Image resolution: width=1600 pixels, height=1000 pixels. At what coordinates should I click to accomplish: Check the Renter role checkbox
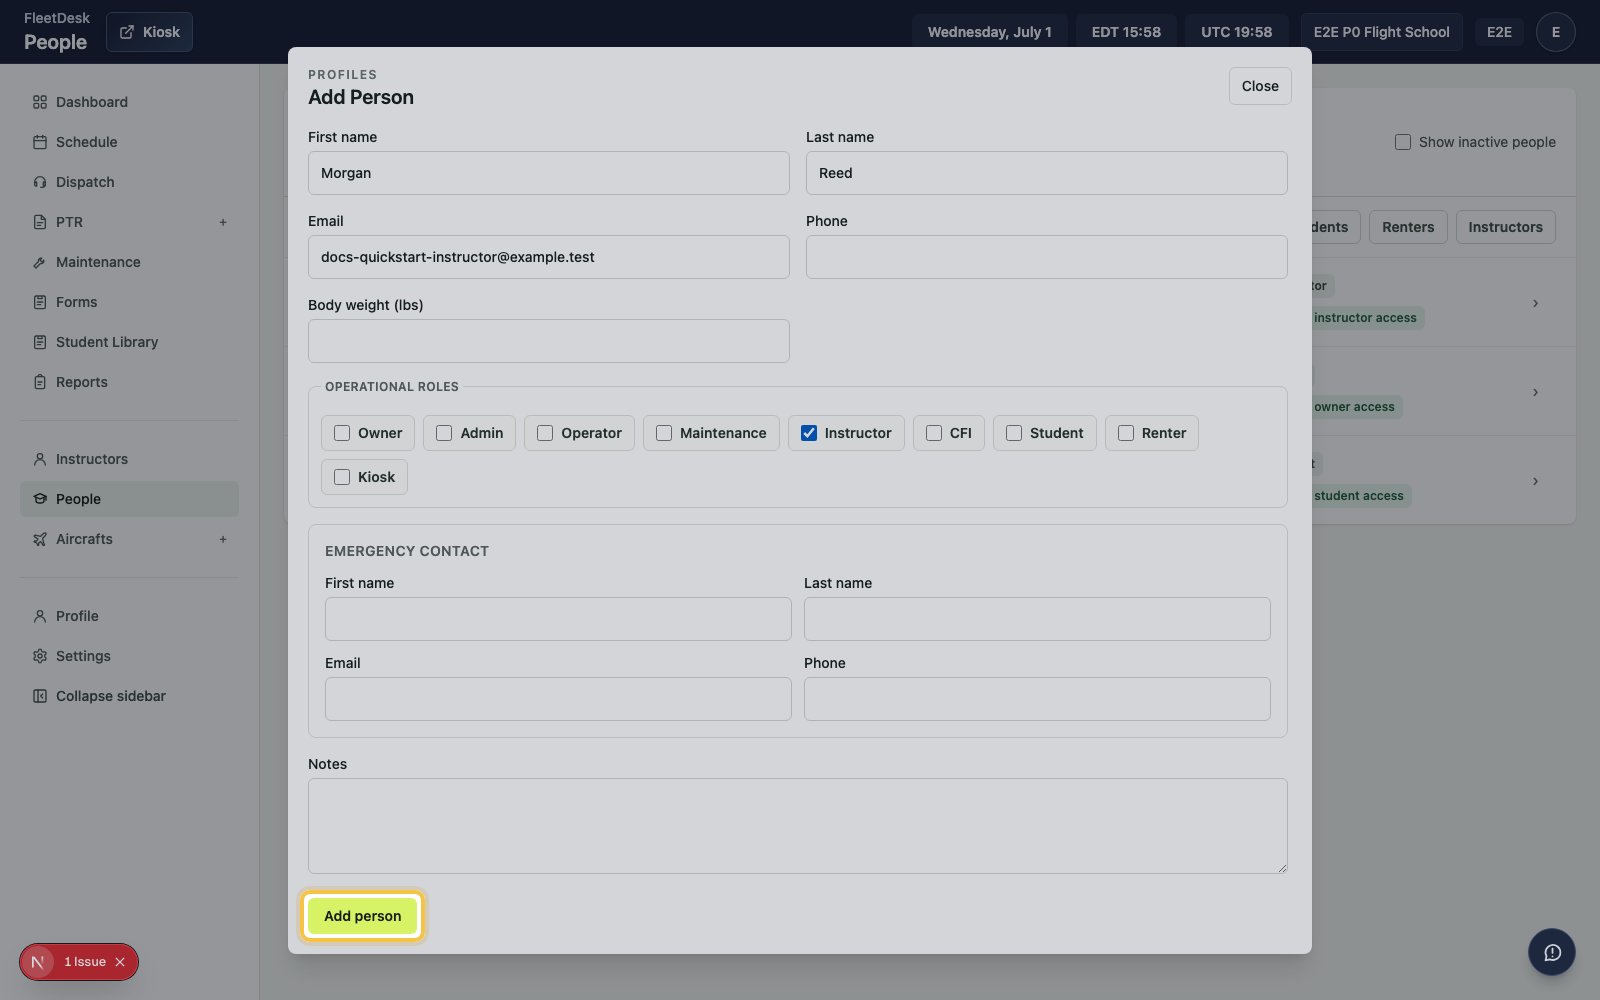click(x=1126, y=433)
